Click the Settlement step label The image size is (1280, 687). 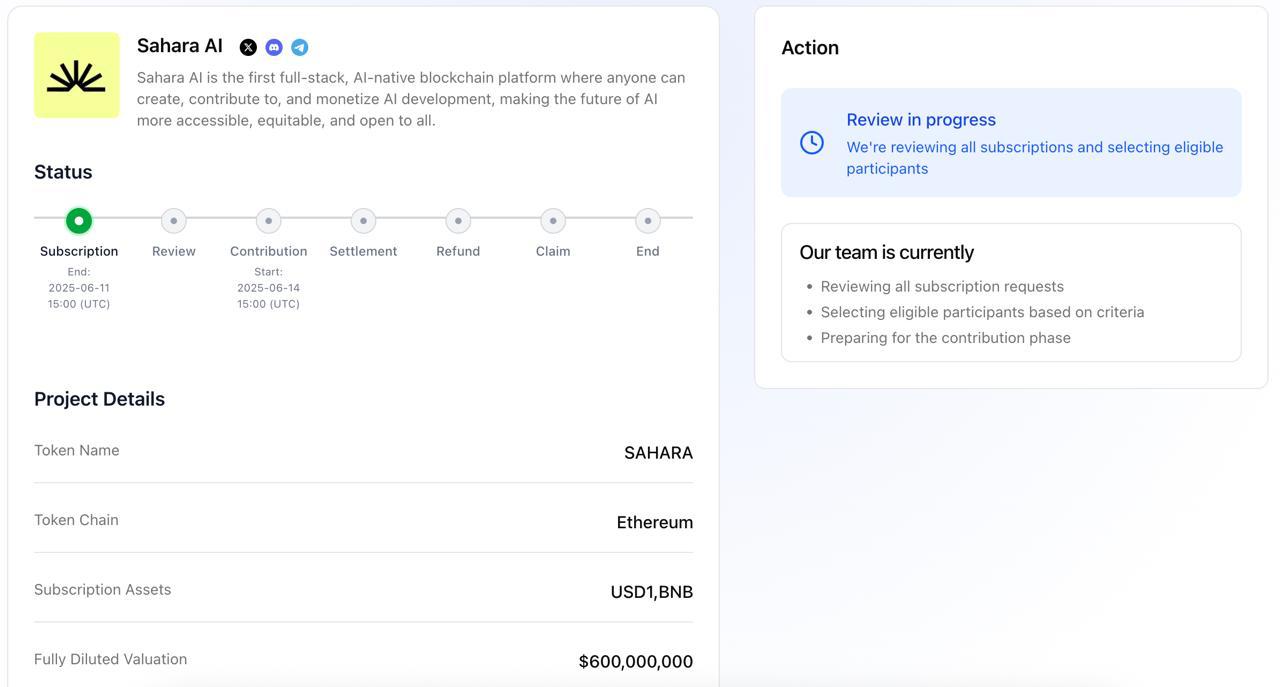tap(363, 251)
